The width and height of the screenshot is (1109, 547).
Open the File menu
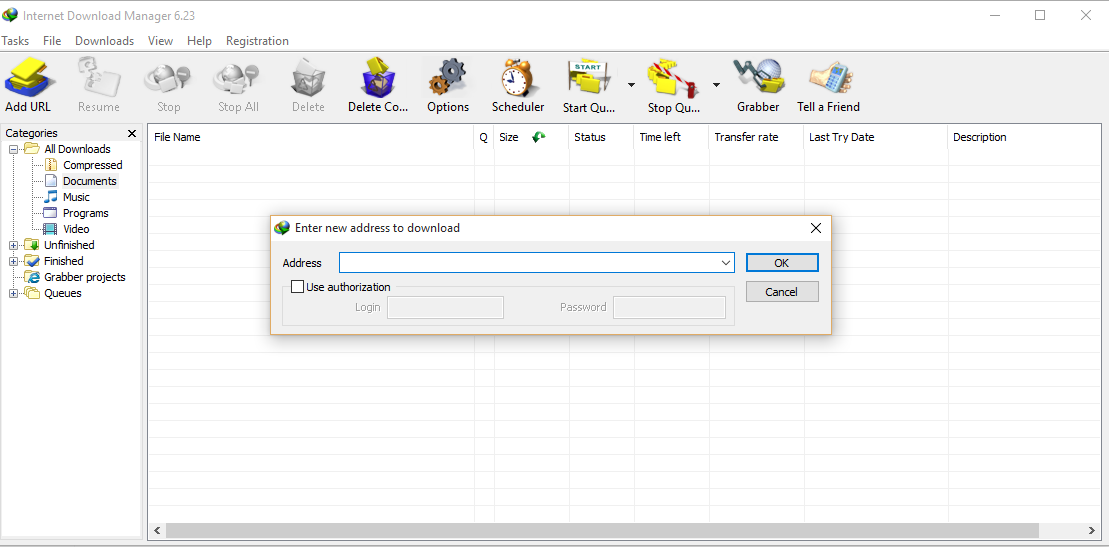tap(52, 41)
